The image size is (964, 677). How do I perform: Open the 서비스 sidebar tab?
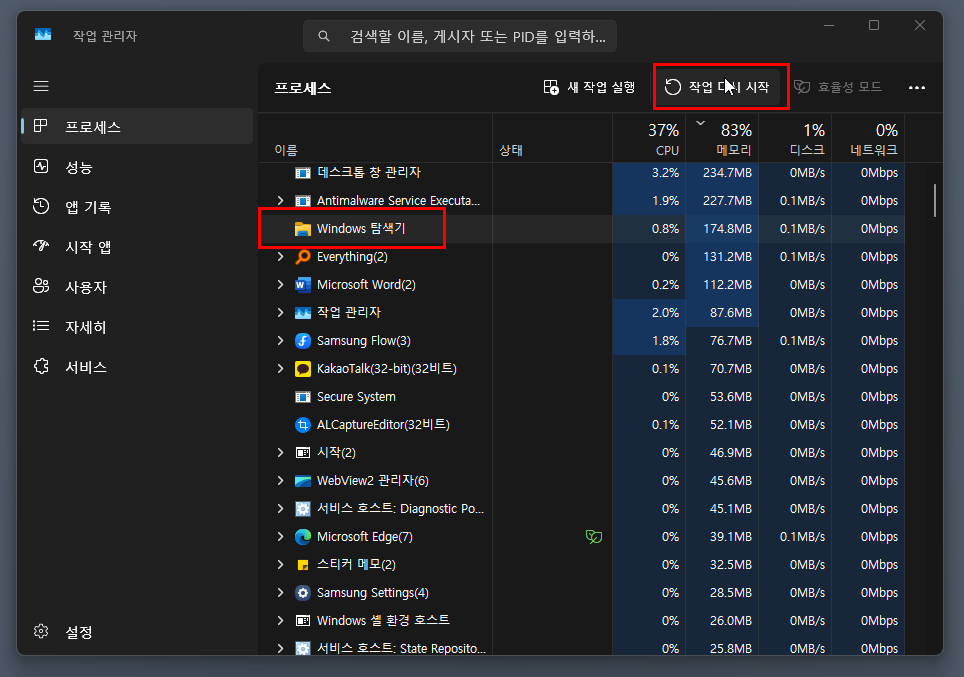click(x=137, y=366)
